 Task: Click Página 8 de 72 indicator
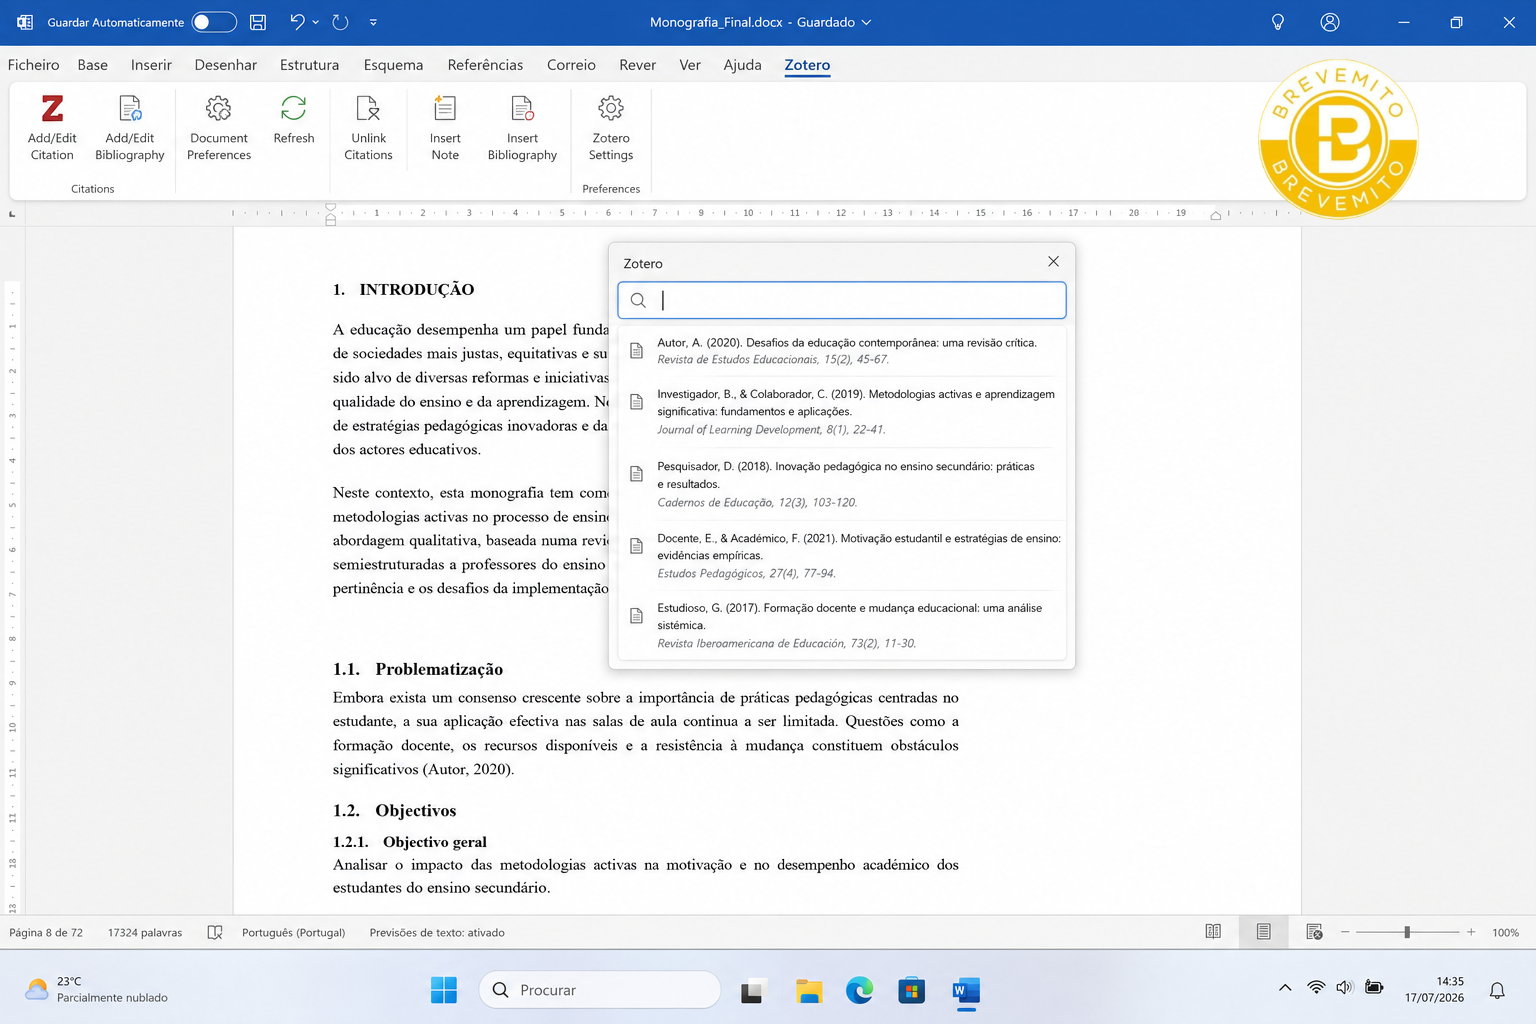coord(46,932)
